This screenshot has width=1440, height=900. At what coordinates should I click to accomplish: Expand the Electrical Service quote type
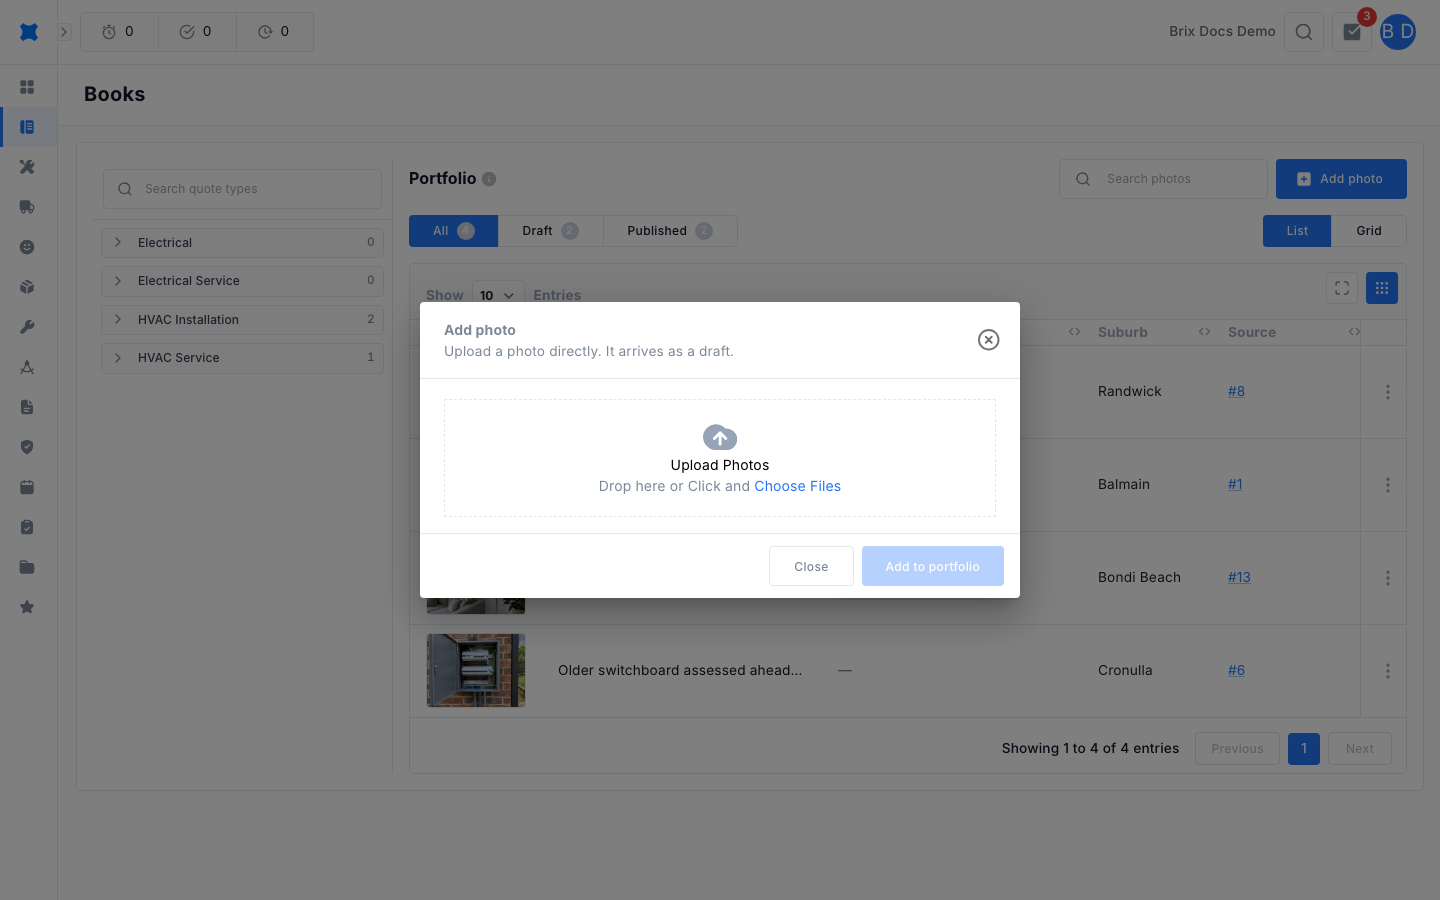(243, 281)
